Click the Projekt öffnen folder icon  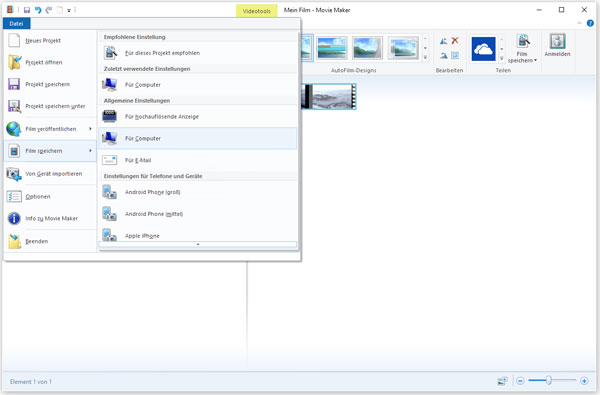pos(15,62)
